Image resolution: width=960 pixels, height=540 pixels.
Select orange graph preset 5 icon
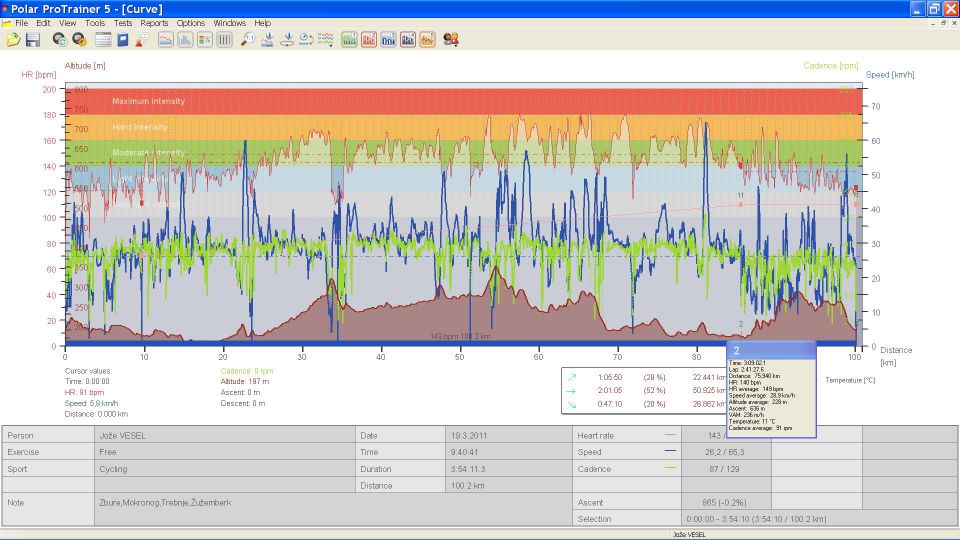coord(428,40)
